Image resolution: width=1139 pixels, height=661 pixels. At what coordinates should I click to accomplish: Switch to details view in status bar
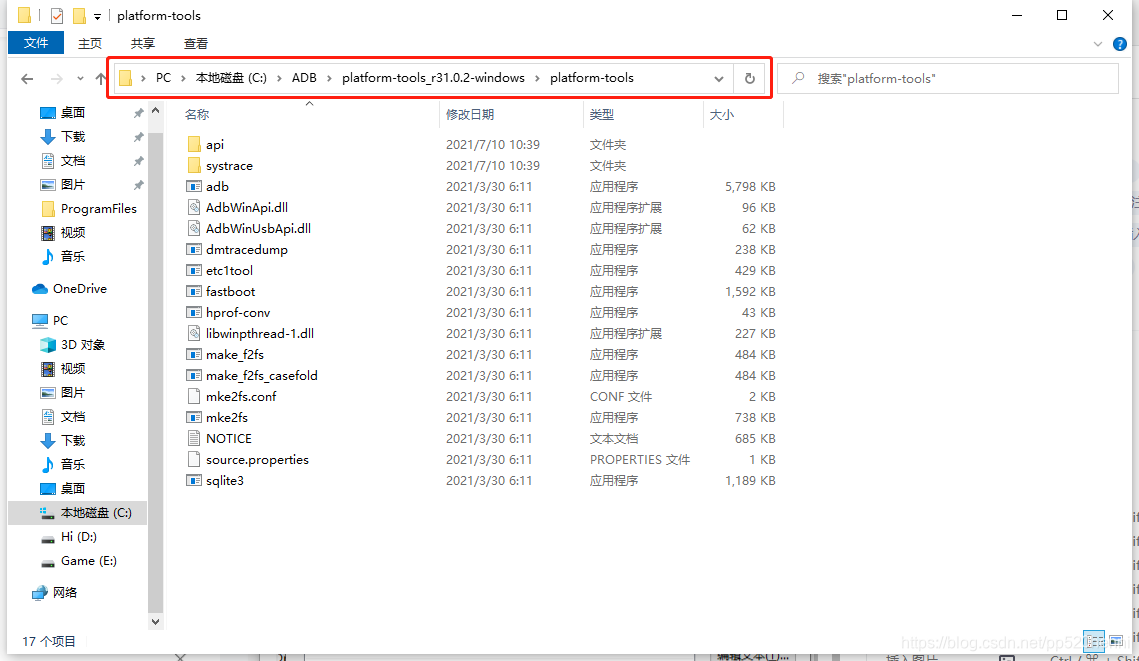pyautogui.click(x=1094, y=641)
